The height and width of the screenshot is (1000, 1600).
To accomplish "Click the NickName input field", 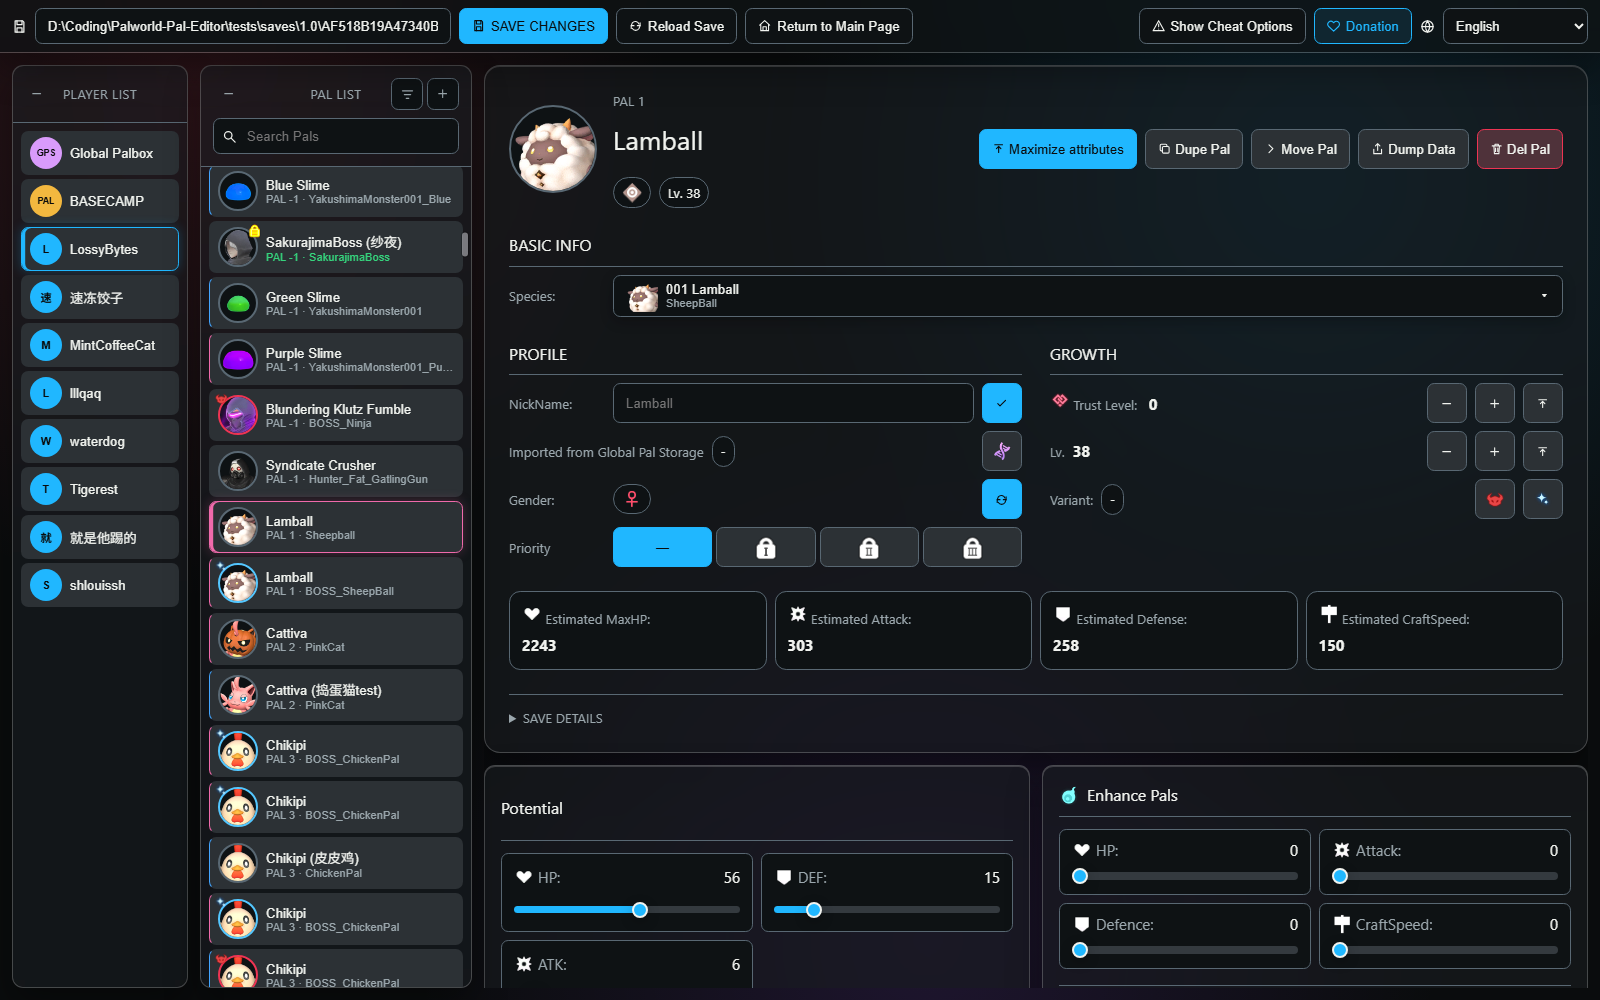I will click(793, 403).
